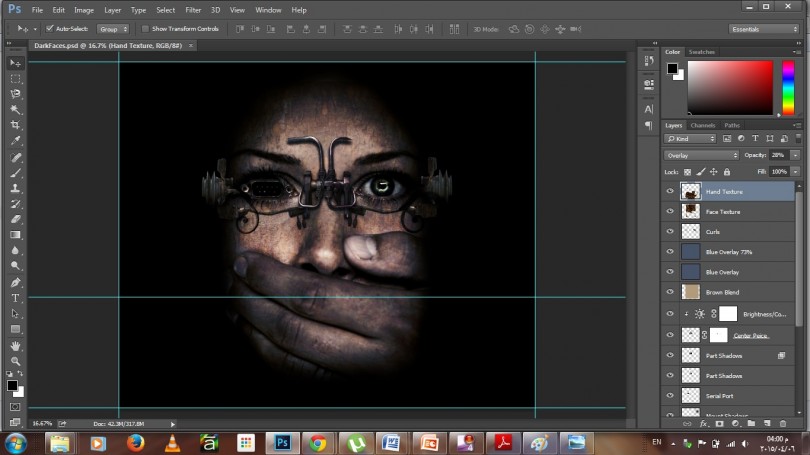This screenshot has width=810, height=455.
Task: Switch to the Channels tab
Action: 703,125
